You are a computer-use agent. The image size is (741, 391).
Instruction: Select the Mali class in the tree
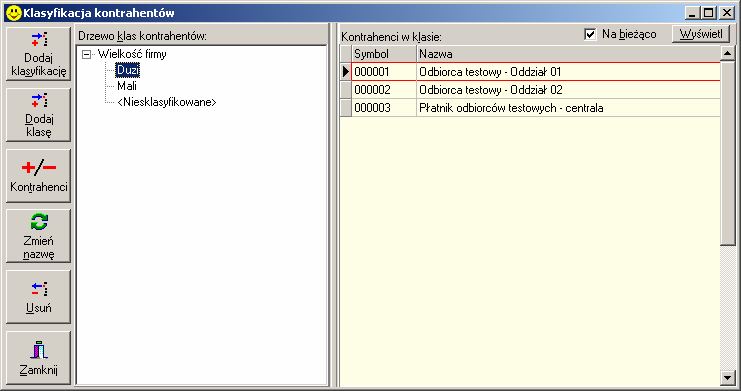click(127, 86)
